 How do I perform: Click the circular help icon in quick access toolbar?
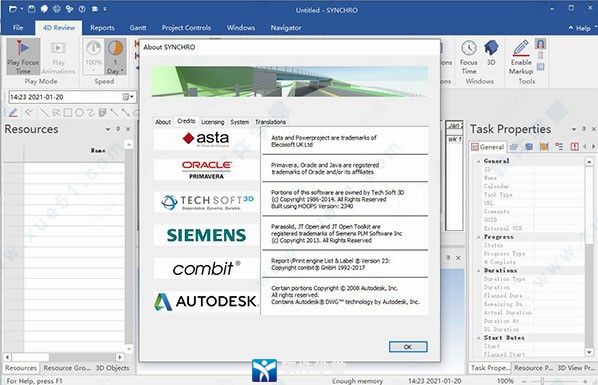click(82, 8)
